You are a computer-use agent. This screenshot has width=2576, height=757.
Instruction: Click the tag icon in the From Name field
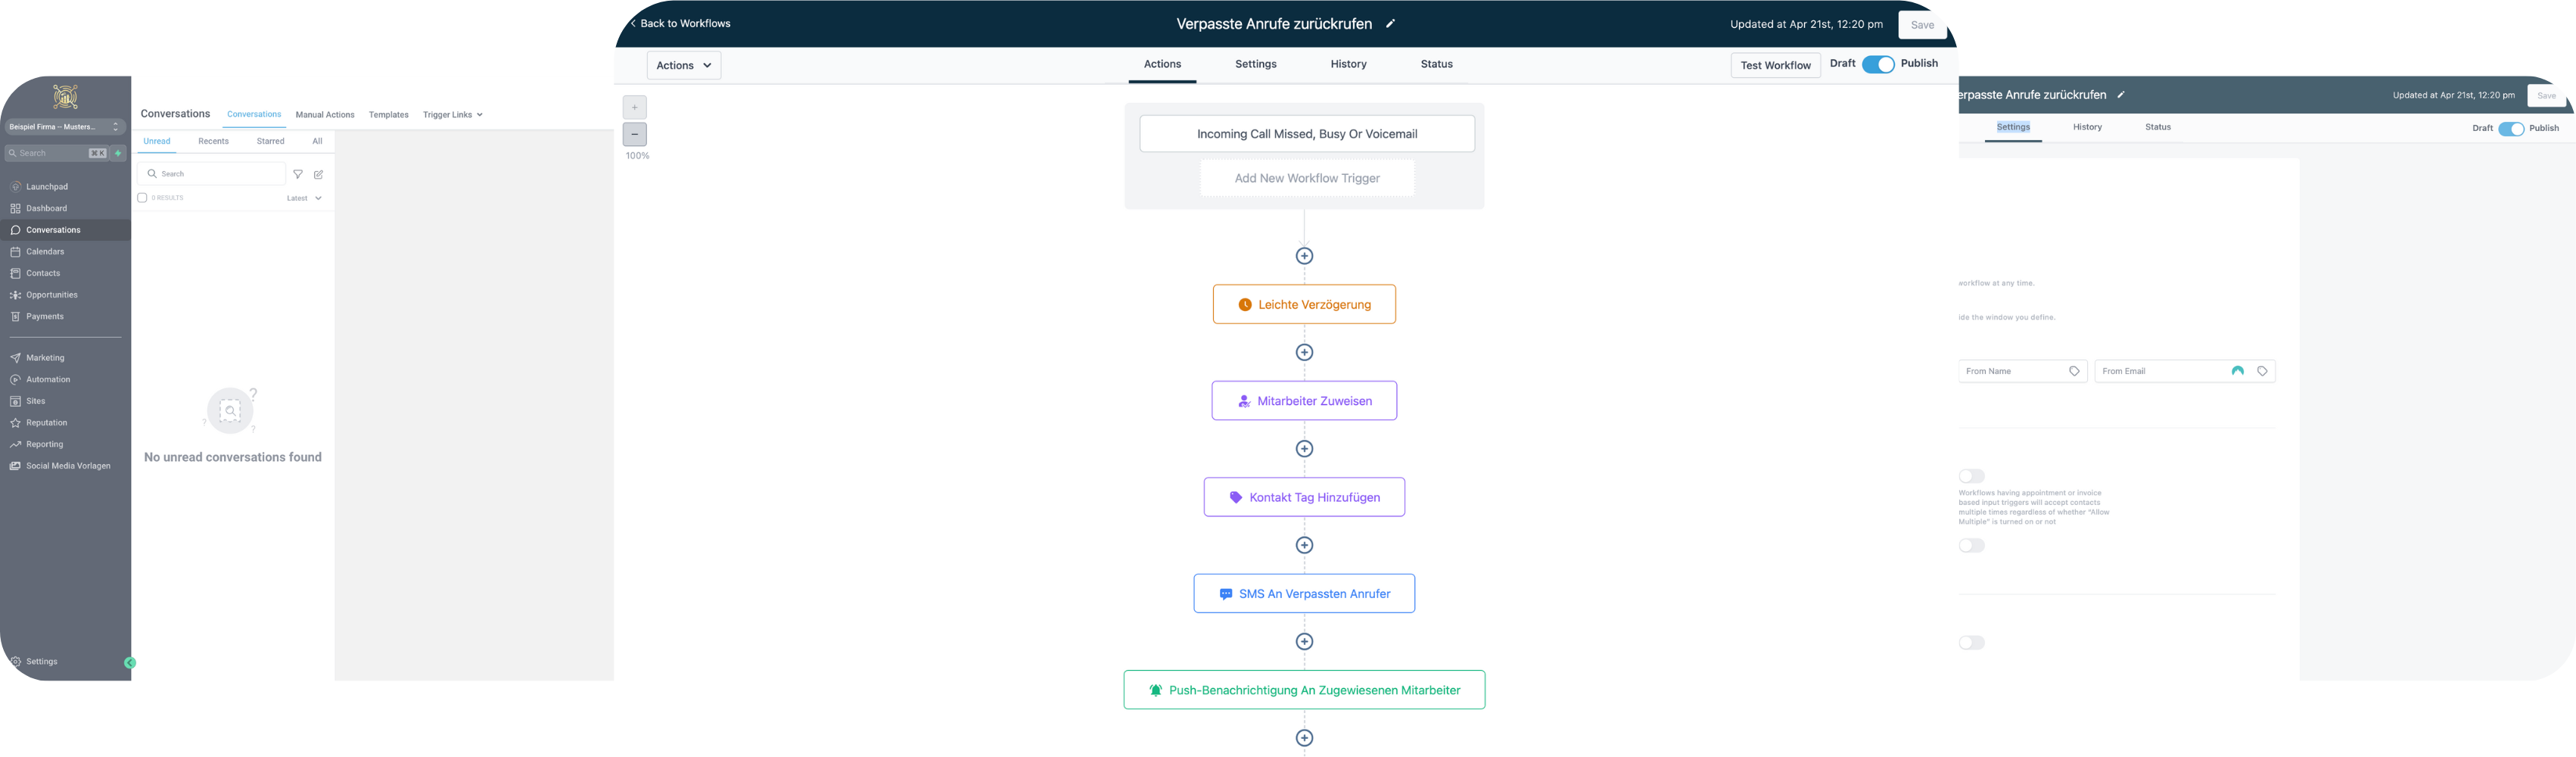2074,371
